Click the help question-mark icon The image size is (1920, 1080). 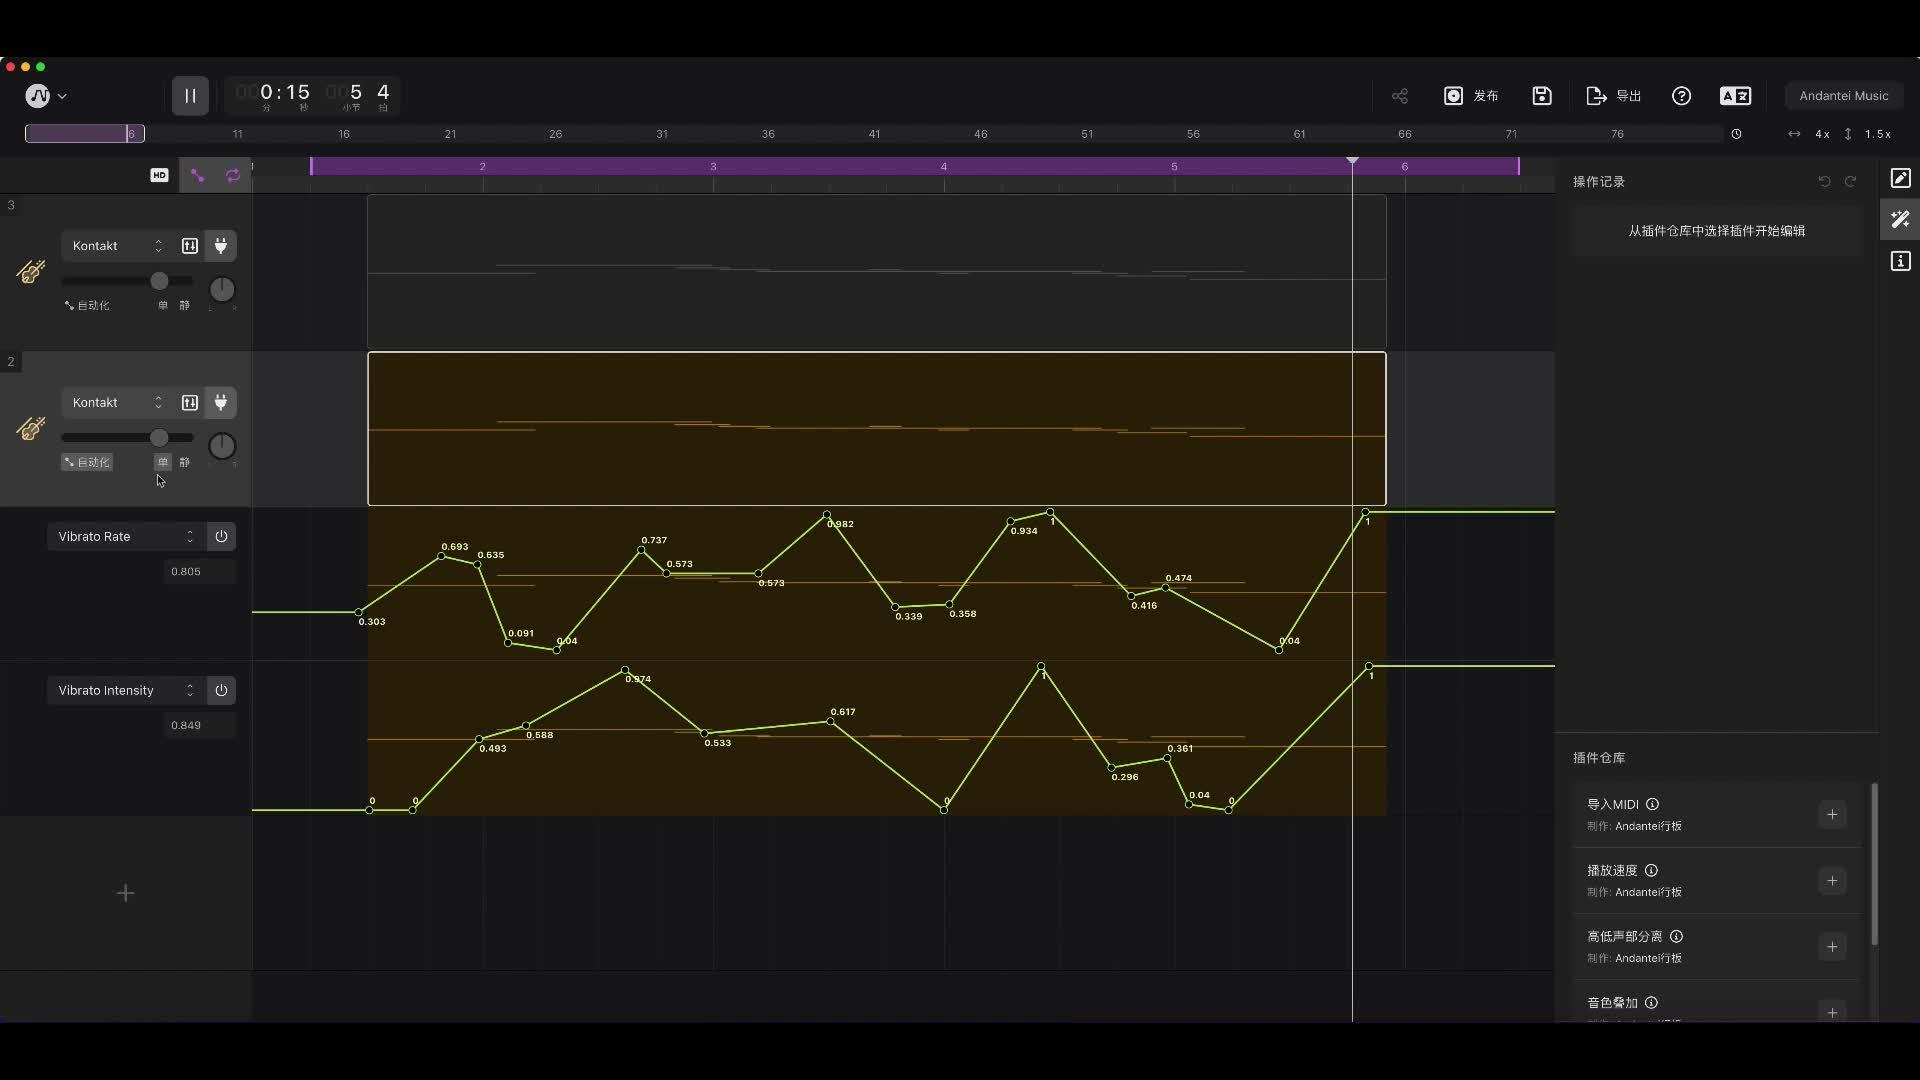click(1681, 96)
